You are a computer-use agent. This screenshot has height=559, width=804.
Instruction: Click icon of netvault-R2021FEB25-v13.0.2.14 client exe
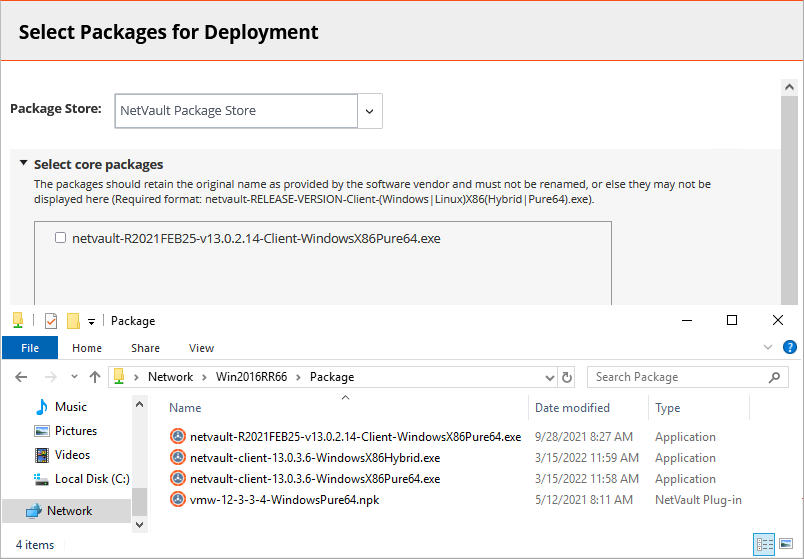click(x=177, y=436)
